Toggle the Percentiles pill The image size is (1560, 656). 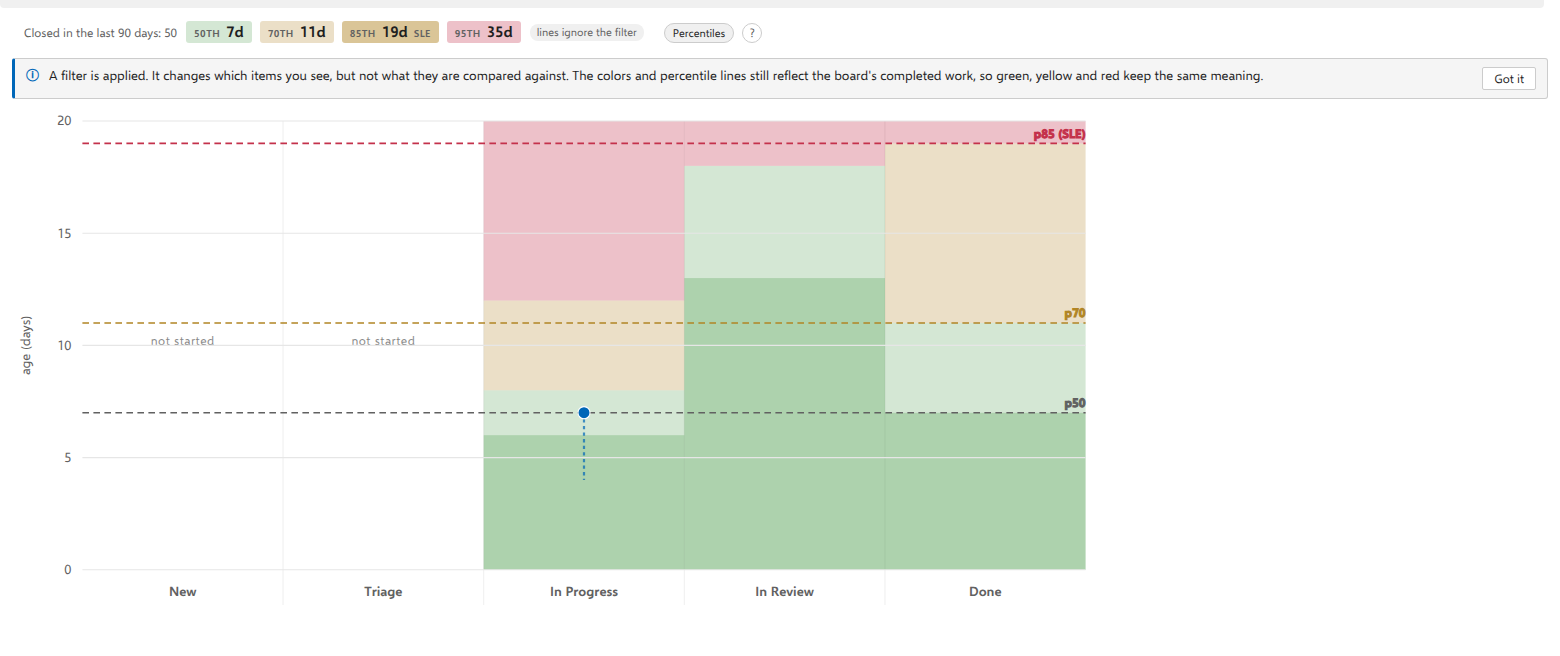pos(699,33)
